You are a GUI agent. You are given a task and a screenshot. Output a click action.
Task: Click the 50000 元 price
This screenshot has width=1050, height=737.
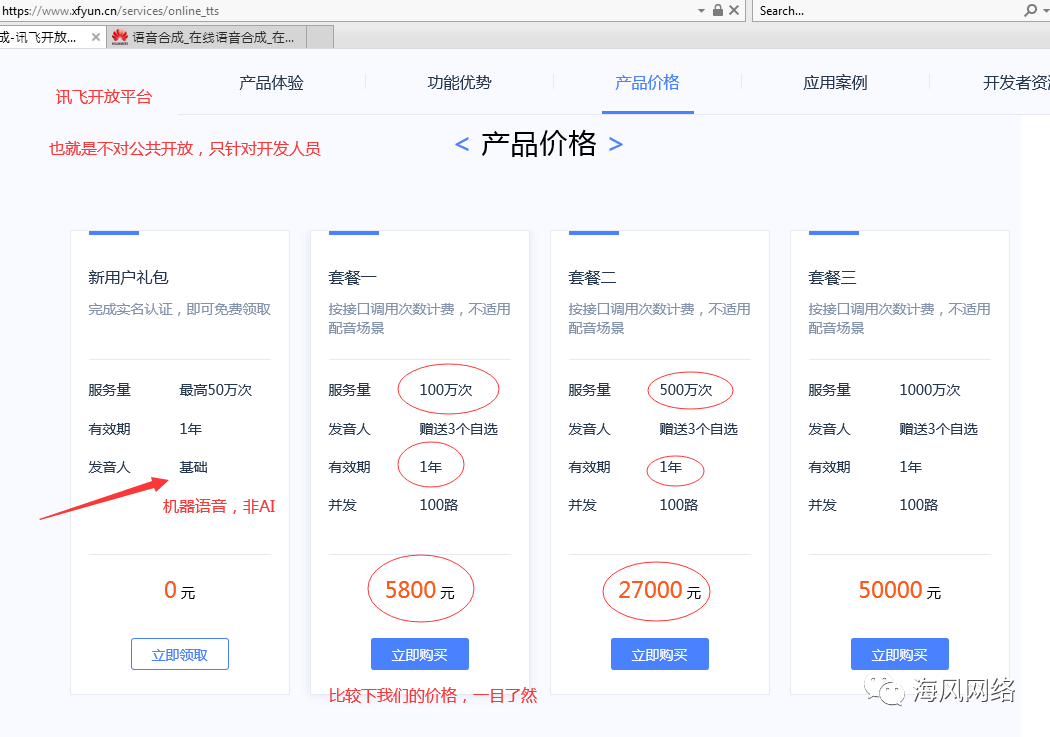[x=899, y=590]
